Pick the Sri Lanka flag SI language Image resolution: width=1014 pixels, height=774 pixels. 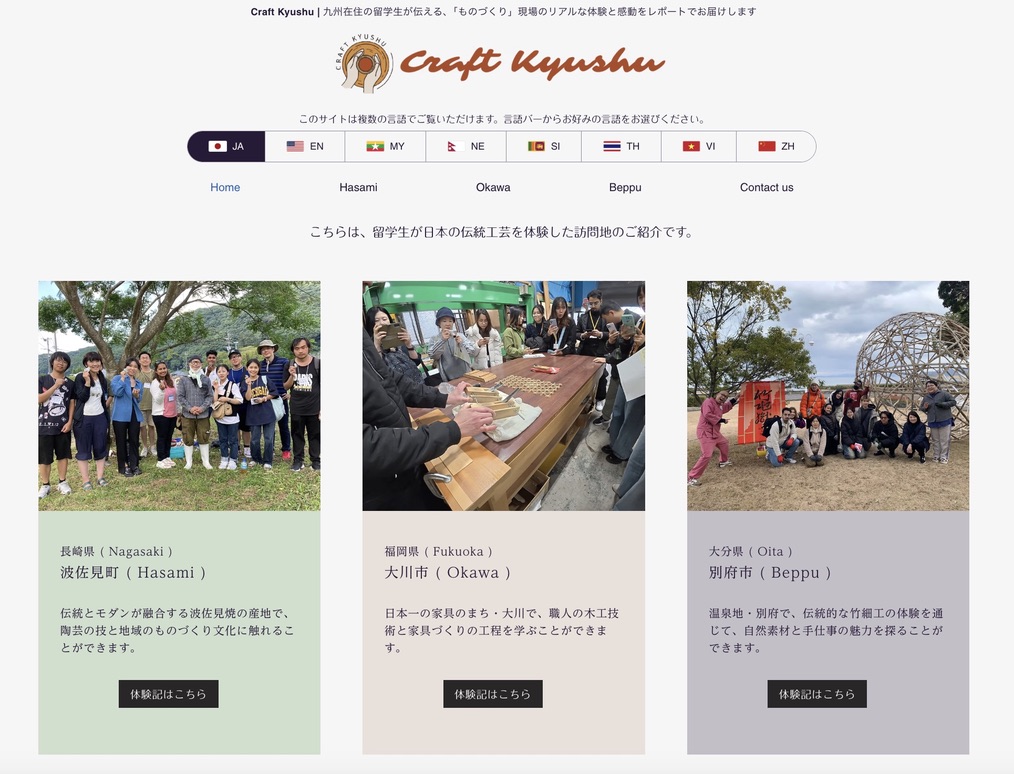click(544, 146)
